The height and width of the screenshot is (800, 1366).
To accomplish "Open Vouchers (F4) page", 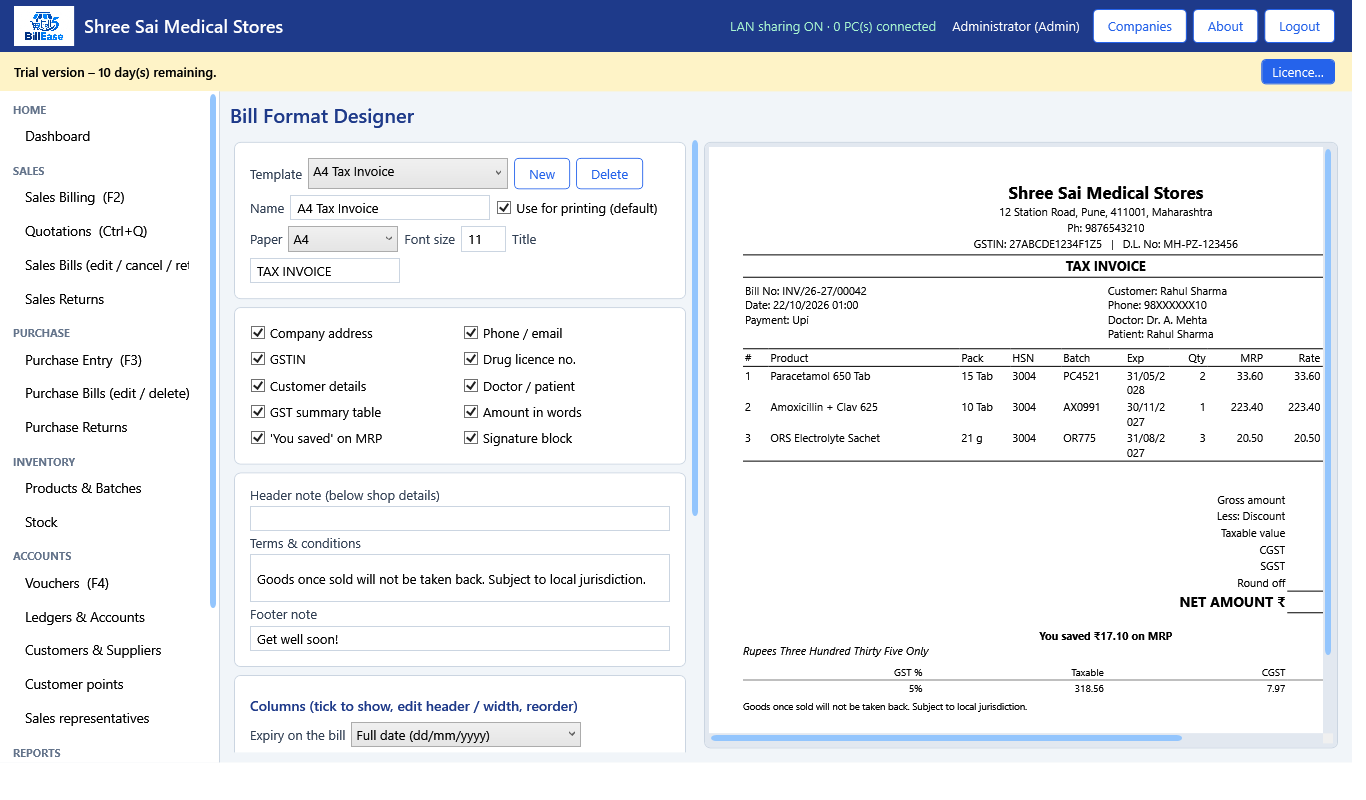I will (x=67, y=583).
